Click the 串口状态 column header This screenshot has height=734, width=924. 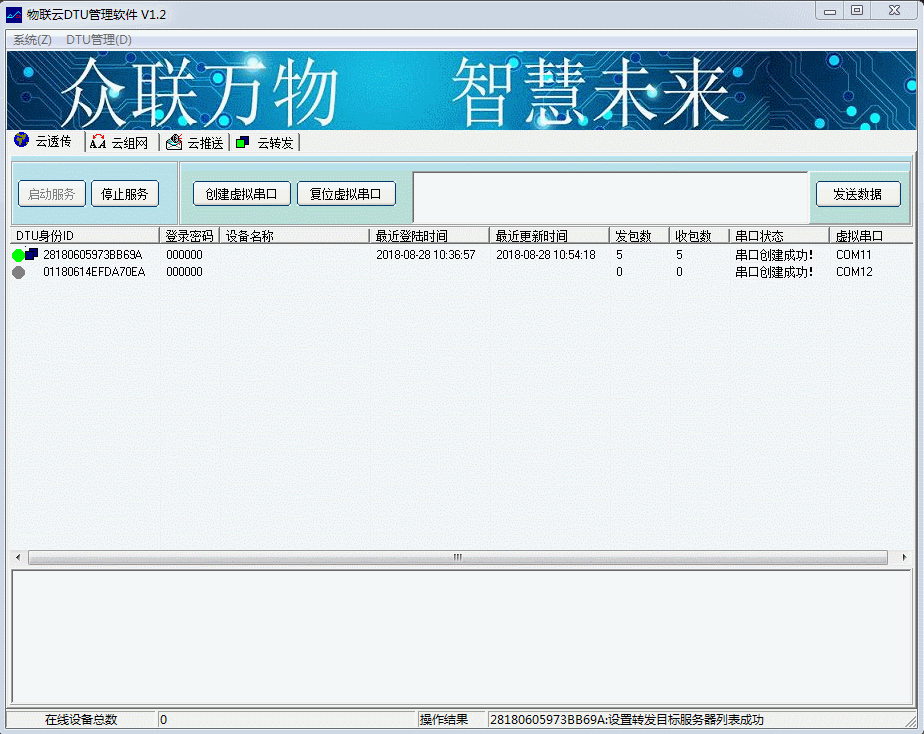tap(779, 236)
